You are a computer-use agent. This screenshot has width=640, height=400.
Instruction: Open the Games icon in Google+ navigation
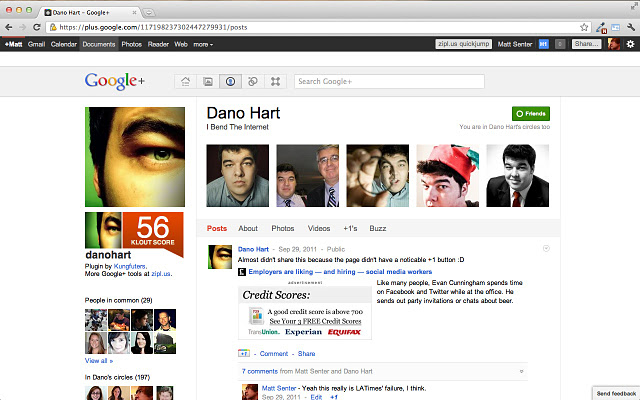point(276,81)
